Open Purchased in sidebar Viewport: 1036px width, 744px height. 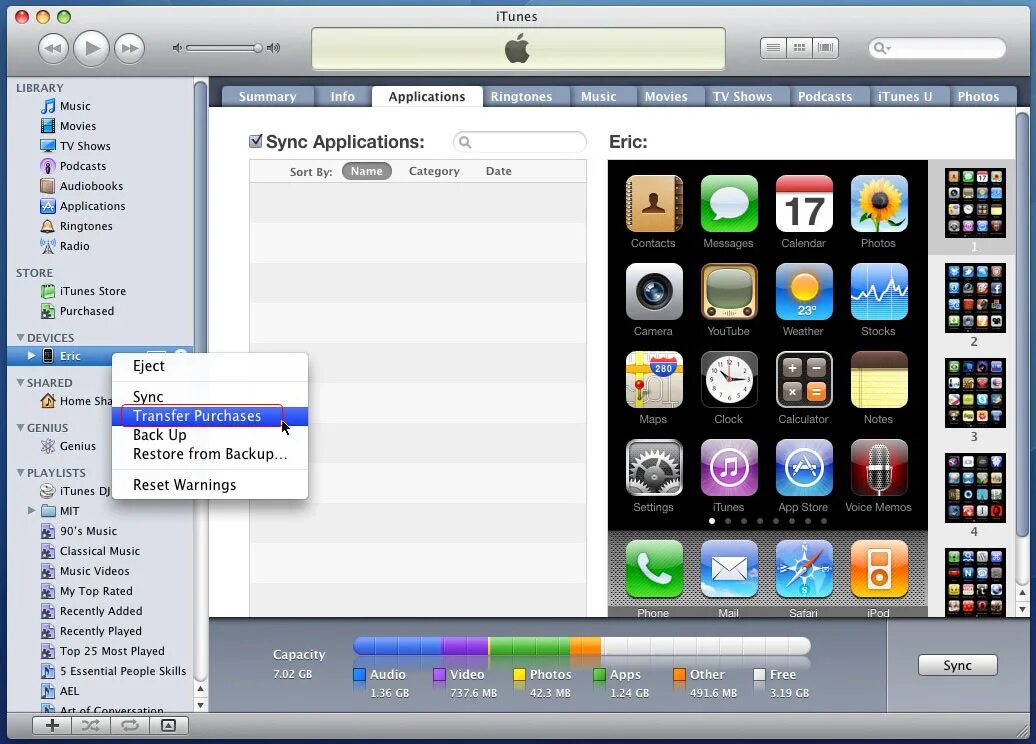tap(87, 311)
